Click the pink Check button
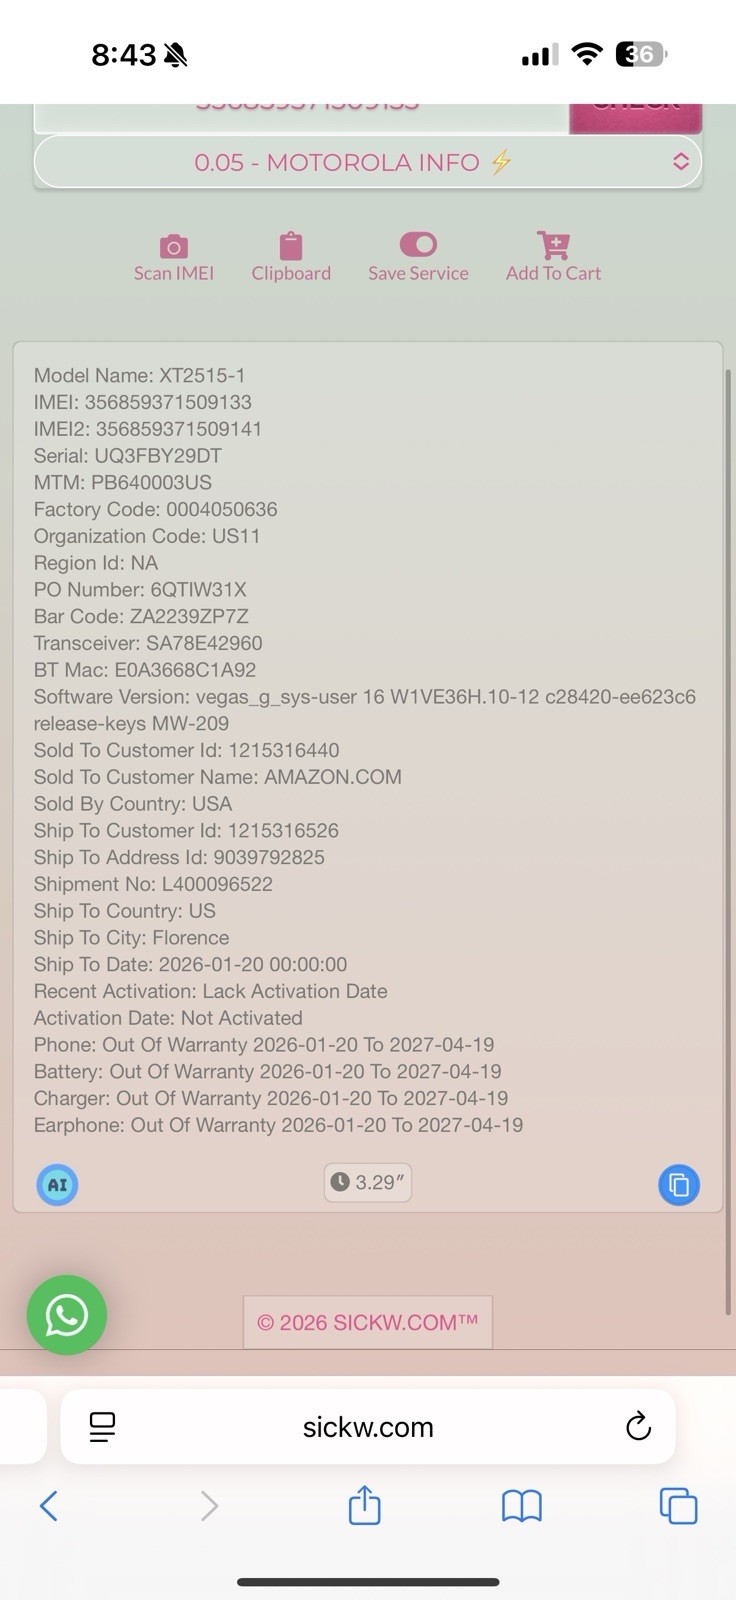This screenshot has height=1600, width=736. pos(635,116)
